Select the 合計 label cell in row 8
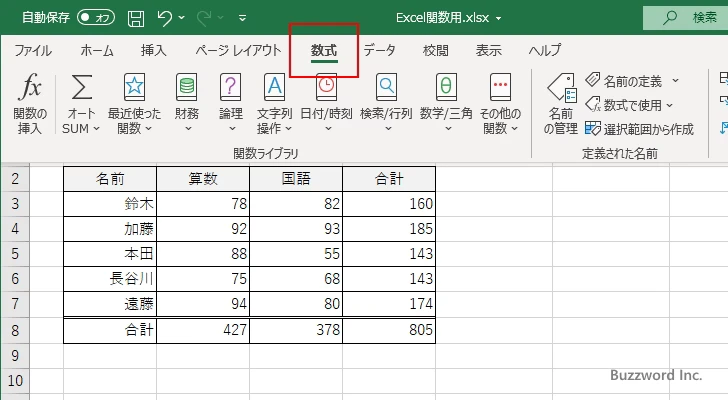Viewport: 728px width, 400px height. coord(110,330)
